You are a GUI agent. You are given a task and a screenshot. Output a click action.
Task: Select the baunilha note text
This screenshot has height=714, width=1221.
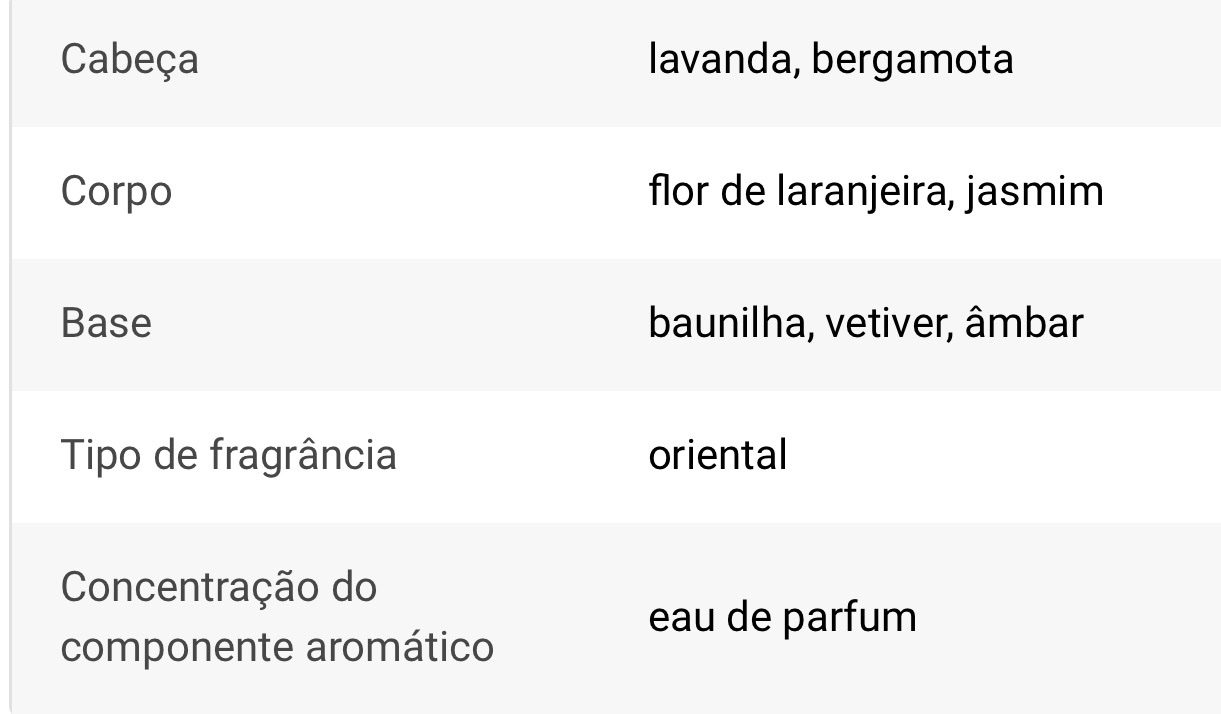tap(728, 323)
